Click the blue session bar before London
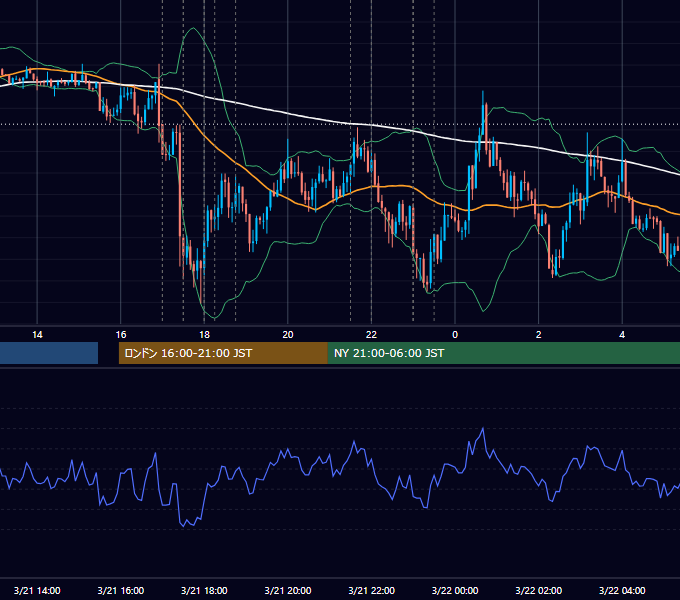 (x=49, y=353)
